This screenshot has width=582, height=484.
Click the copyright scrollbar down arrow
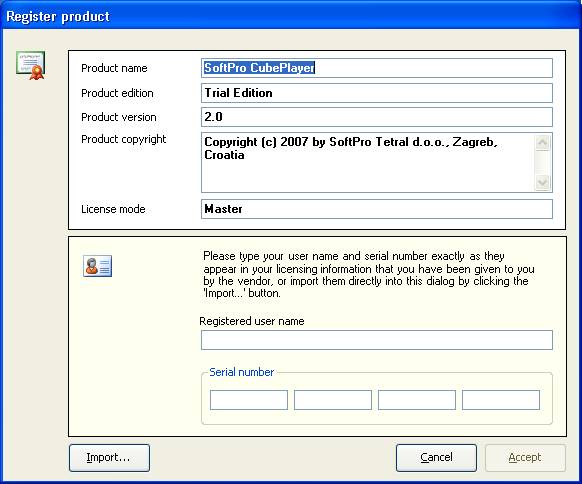pos(543,182)
